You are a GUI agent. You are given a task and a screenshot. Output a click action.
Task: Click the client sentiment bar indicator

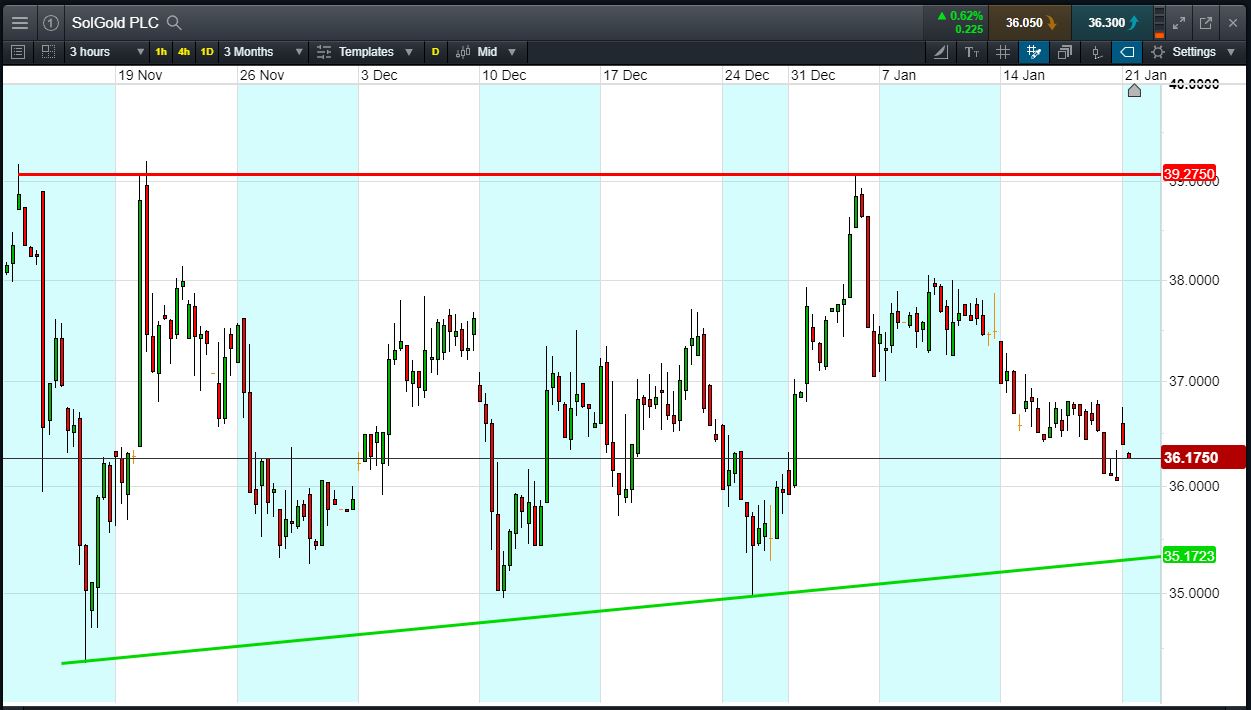1159,22
